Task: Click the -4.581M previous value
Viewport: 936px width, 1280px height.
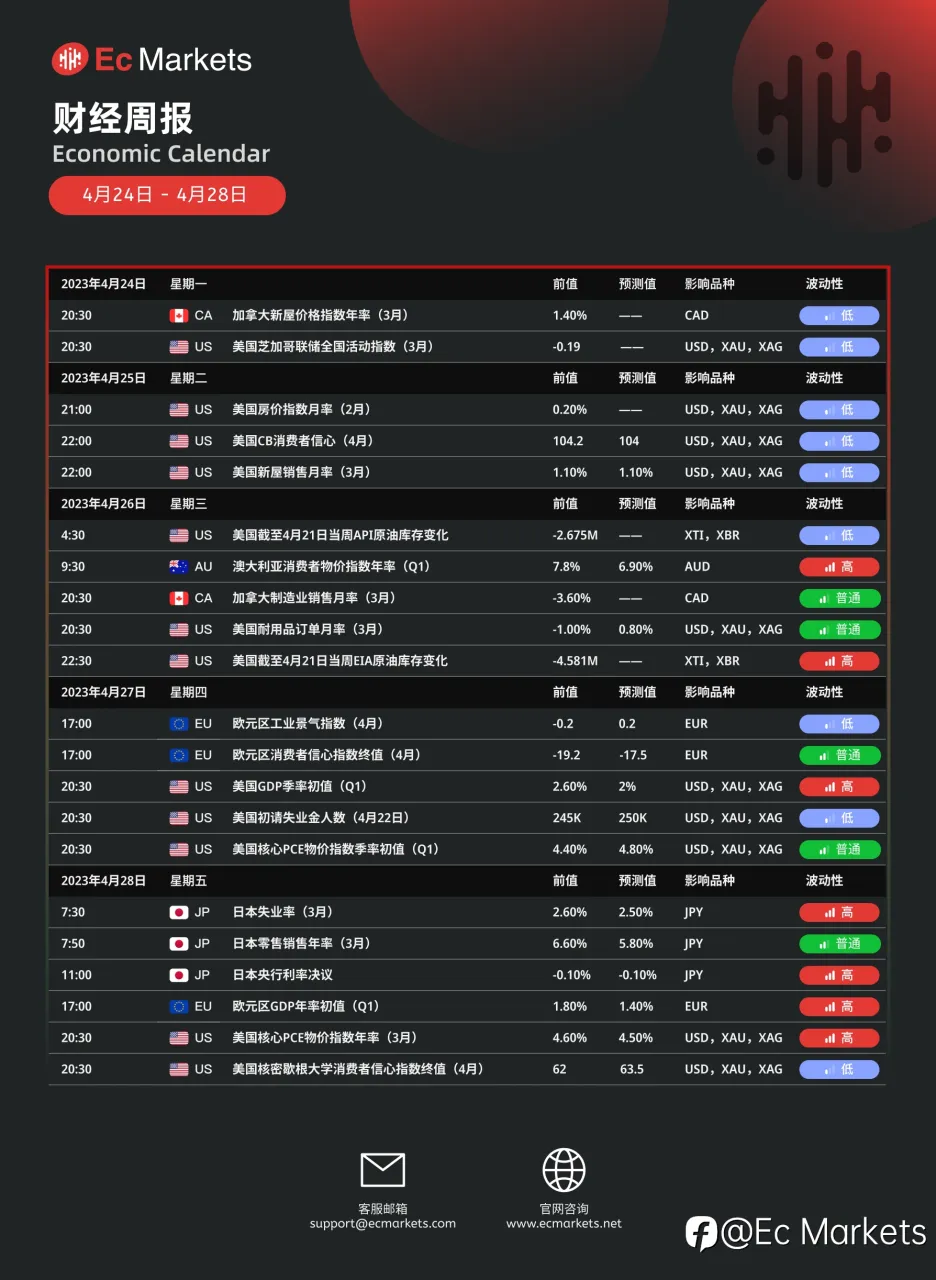Action: pyautogui.click(x=575, y=661)
